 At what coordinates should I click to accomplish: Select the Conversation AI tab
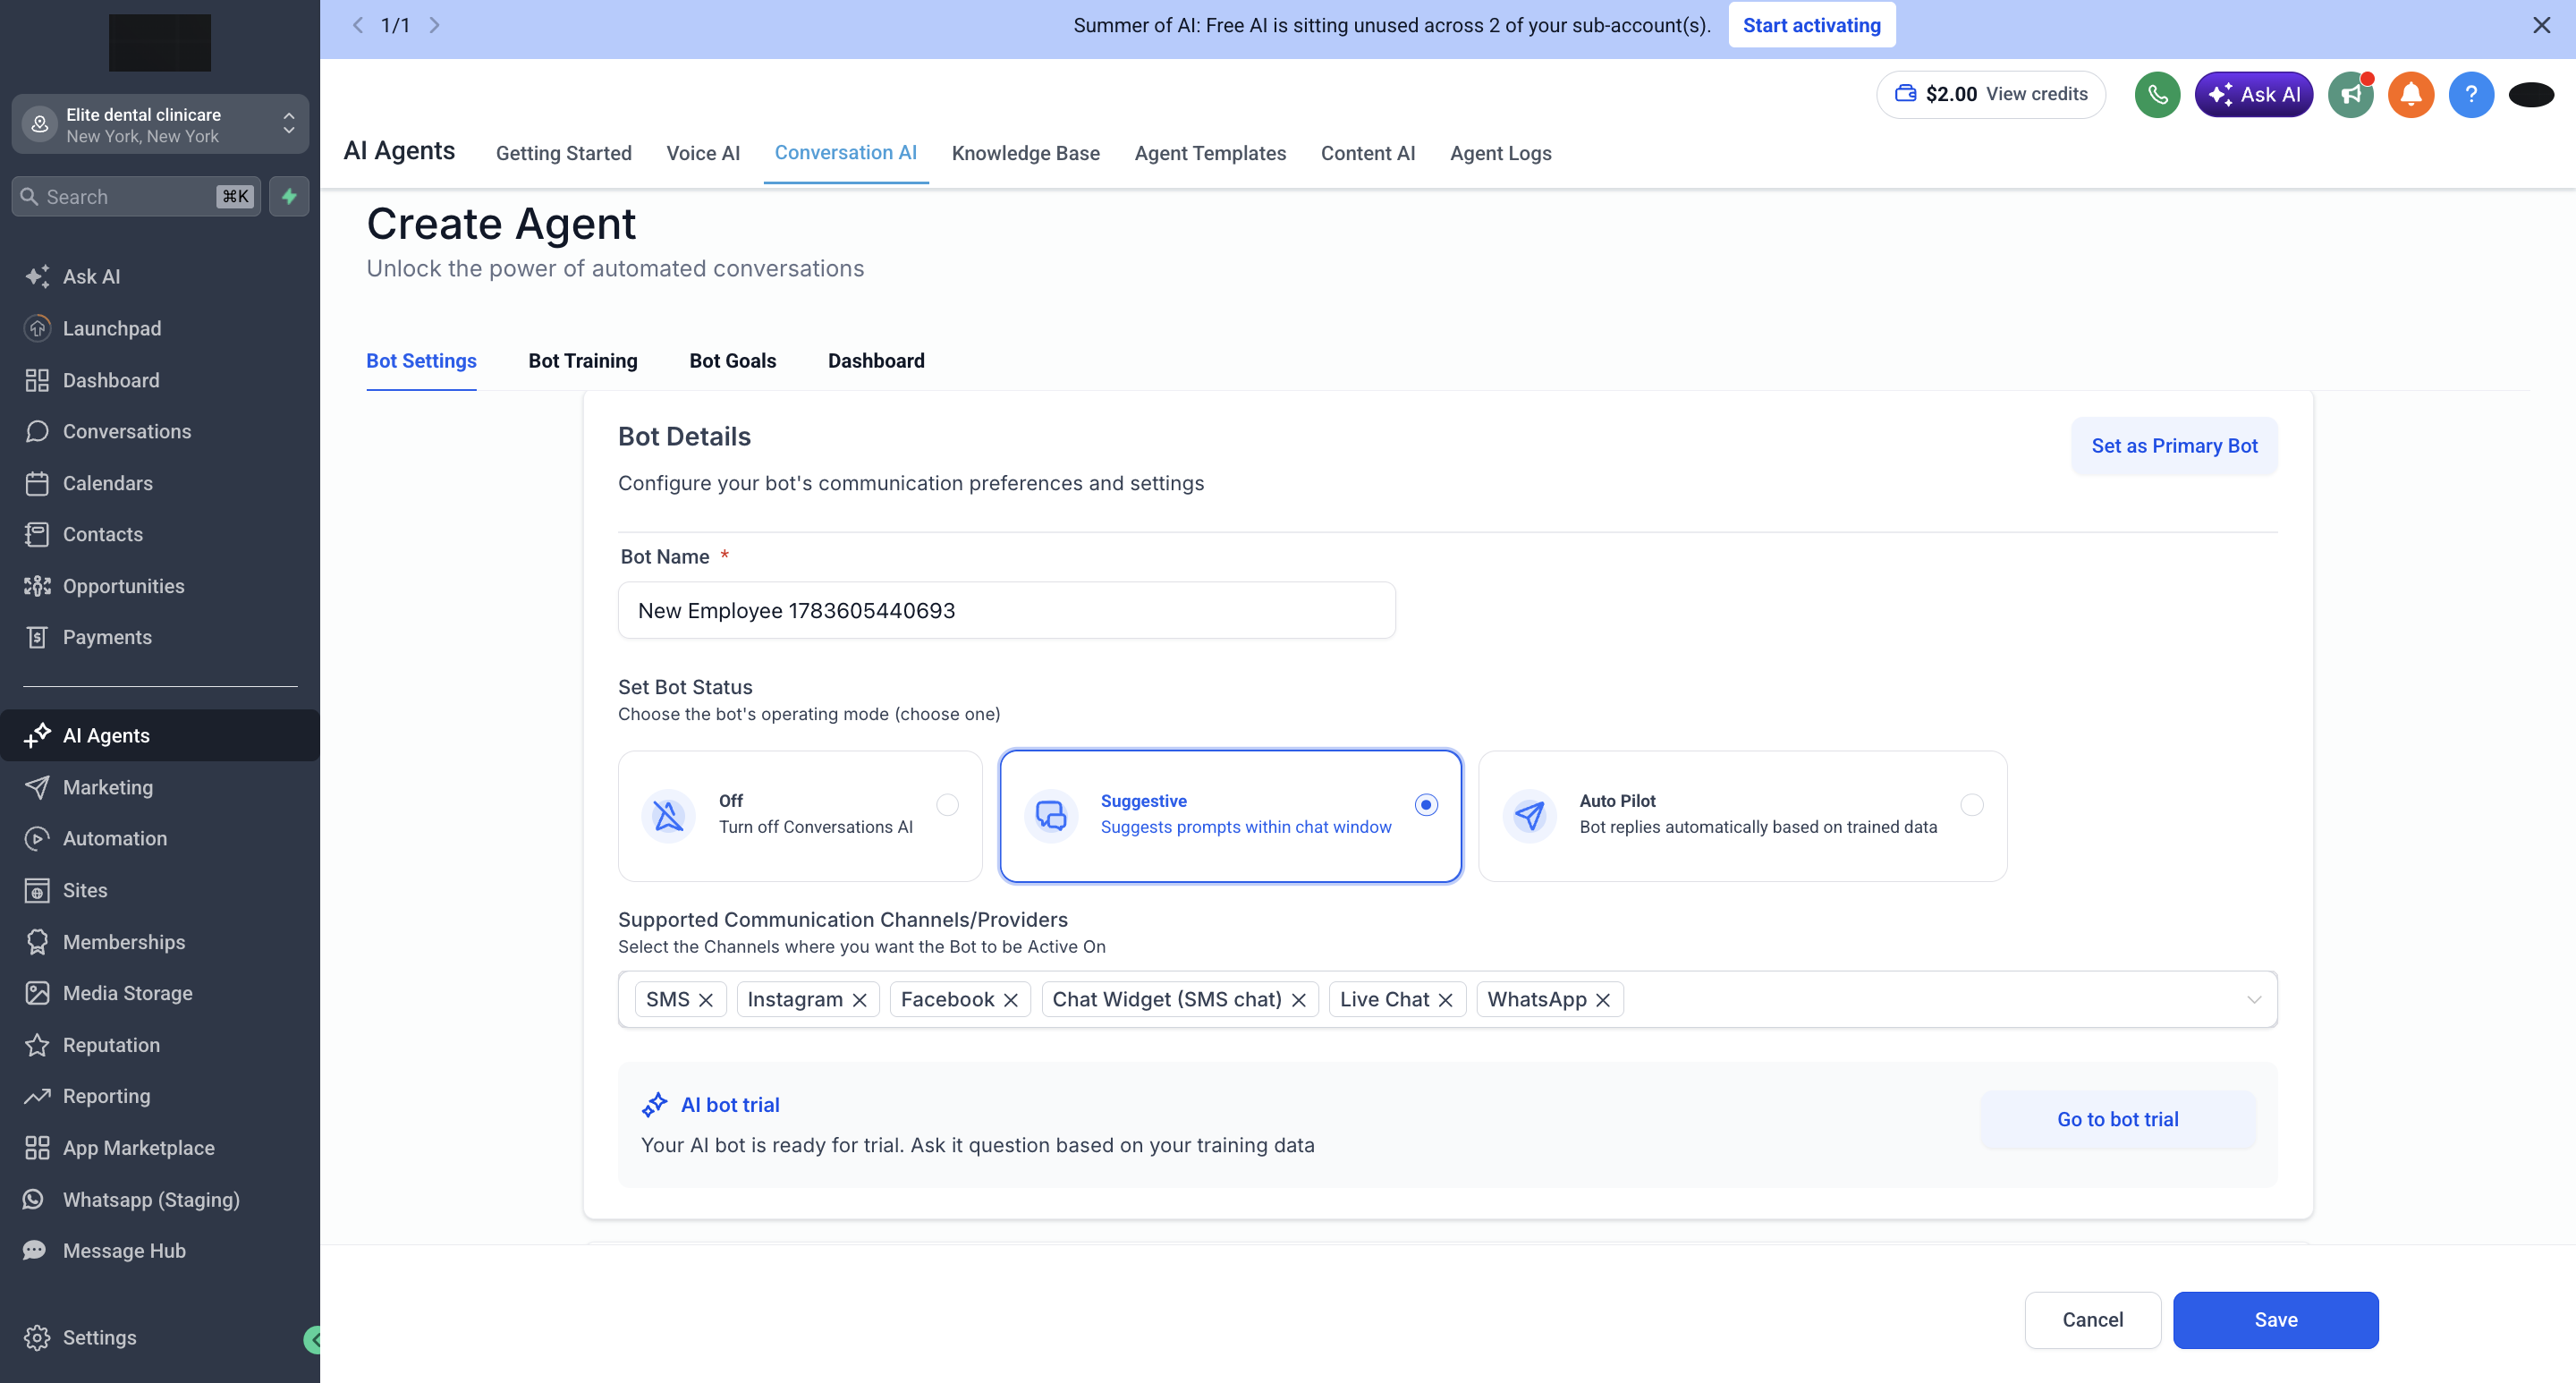click(846, 153)
